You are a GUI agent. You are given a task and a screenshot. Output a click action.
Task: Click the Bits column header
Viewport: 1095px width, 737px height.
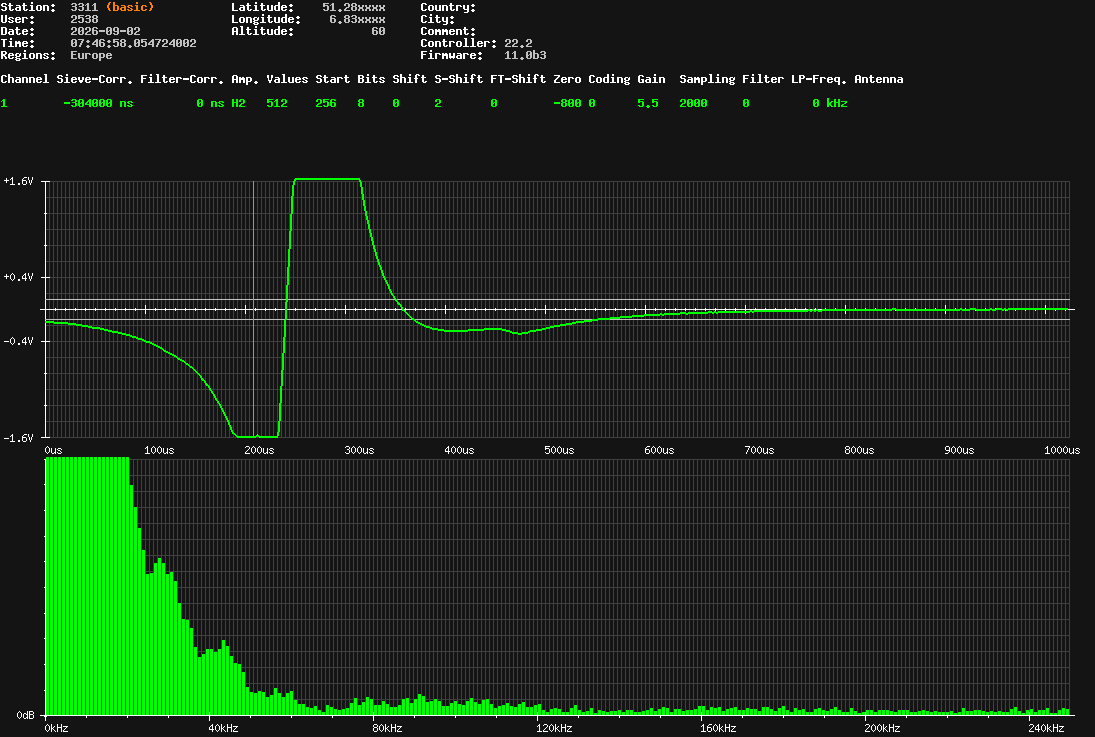click(x=371, y=79)
